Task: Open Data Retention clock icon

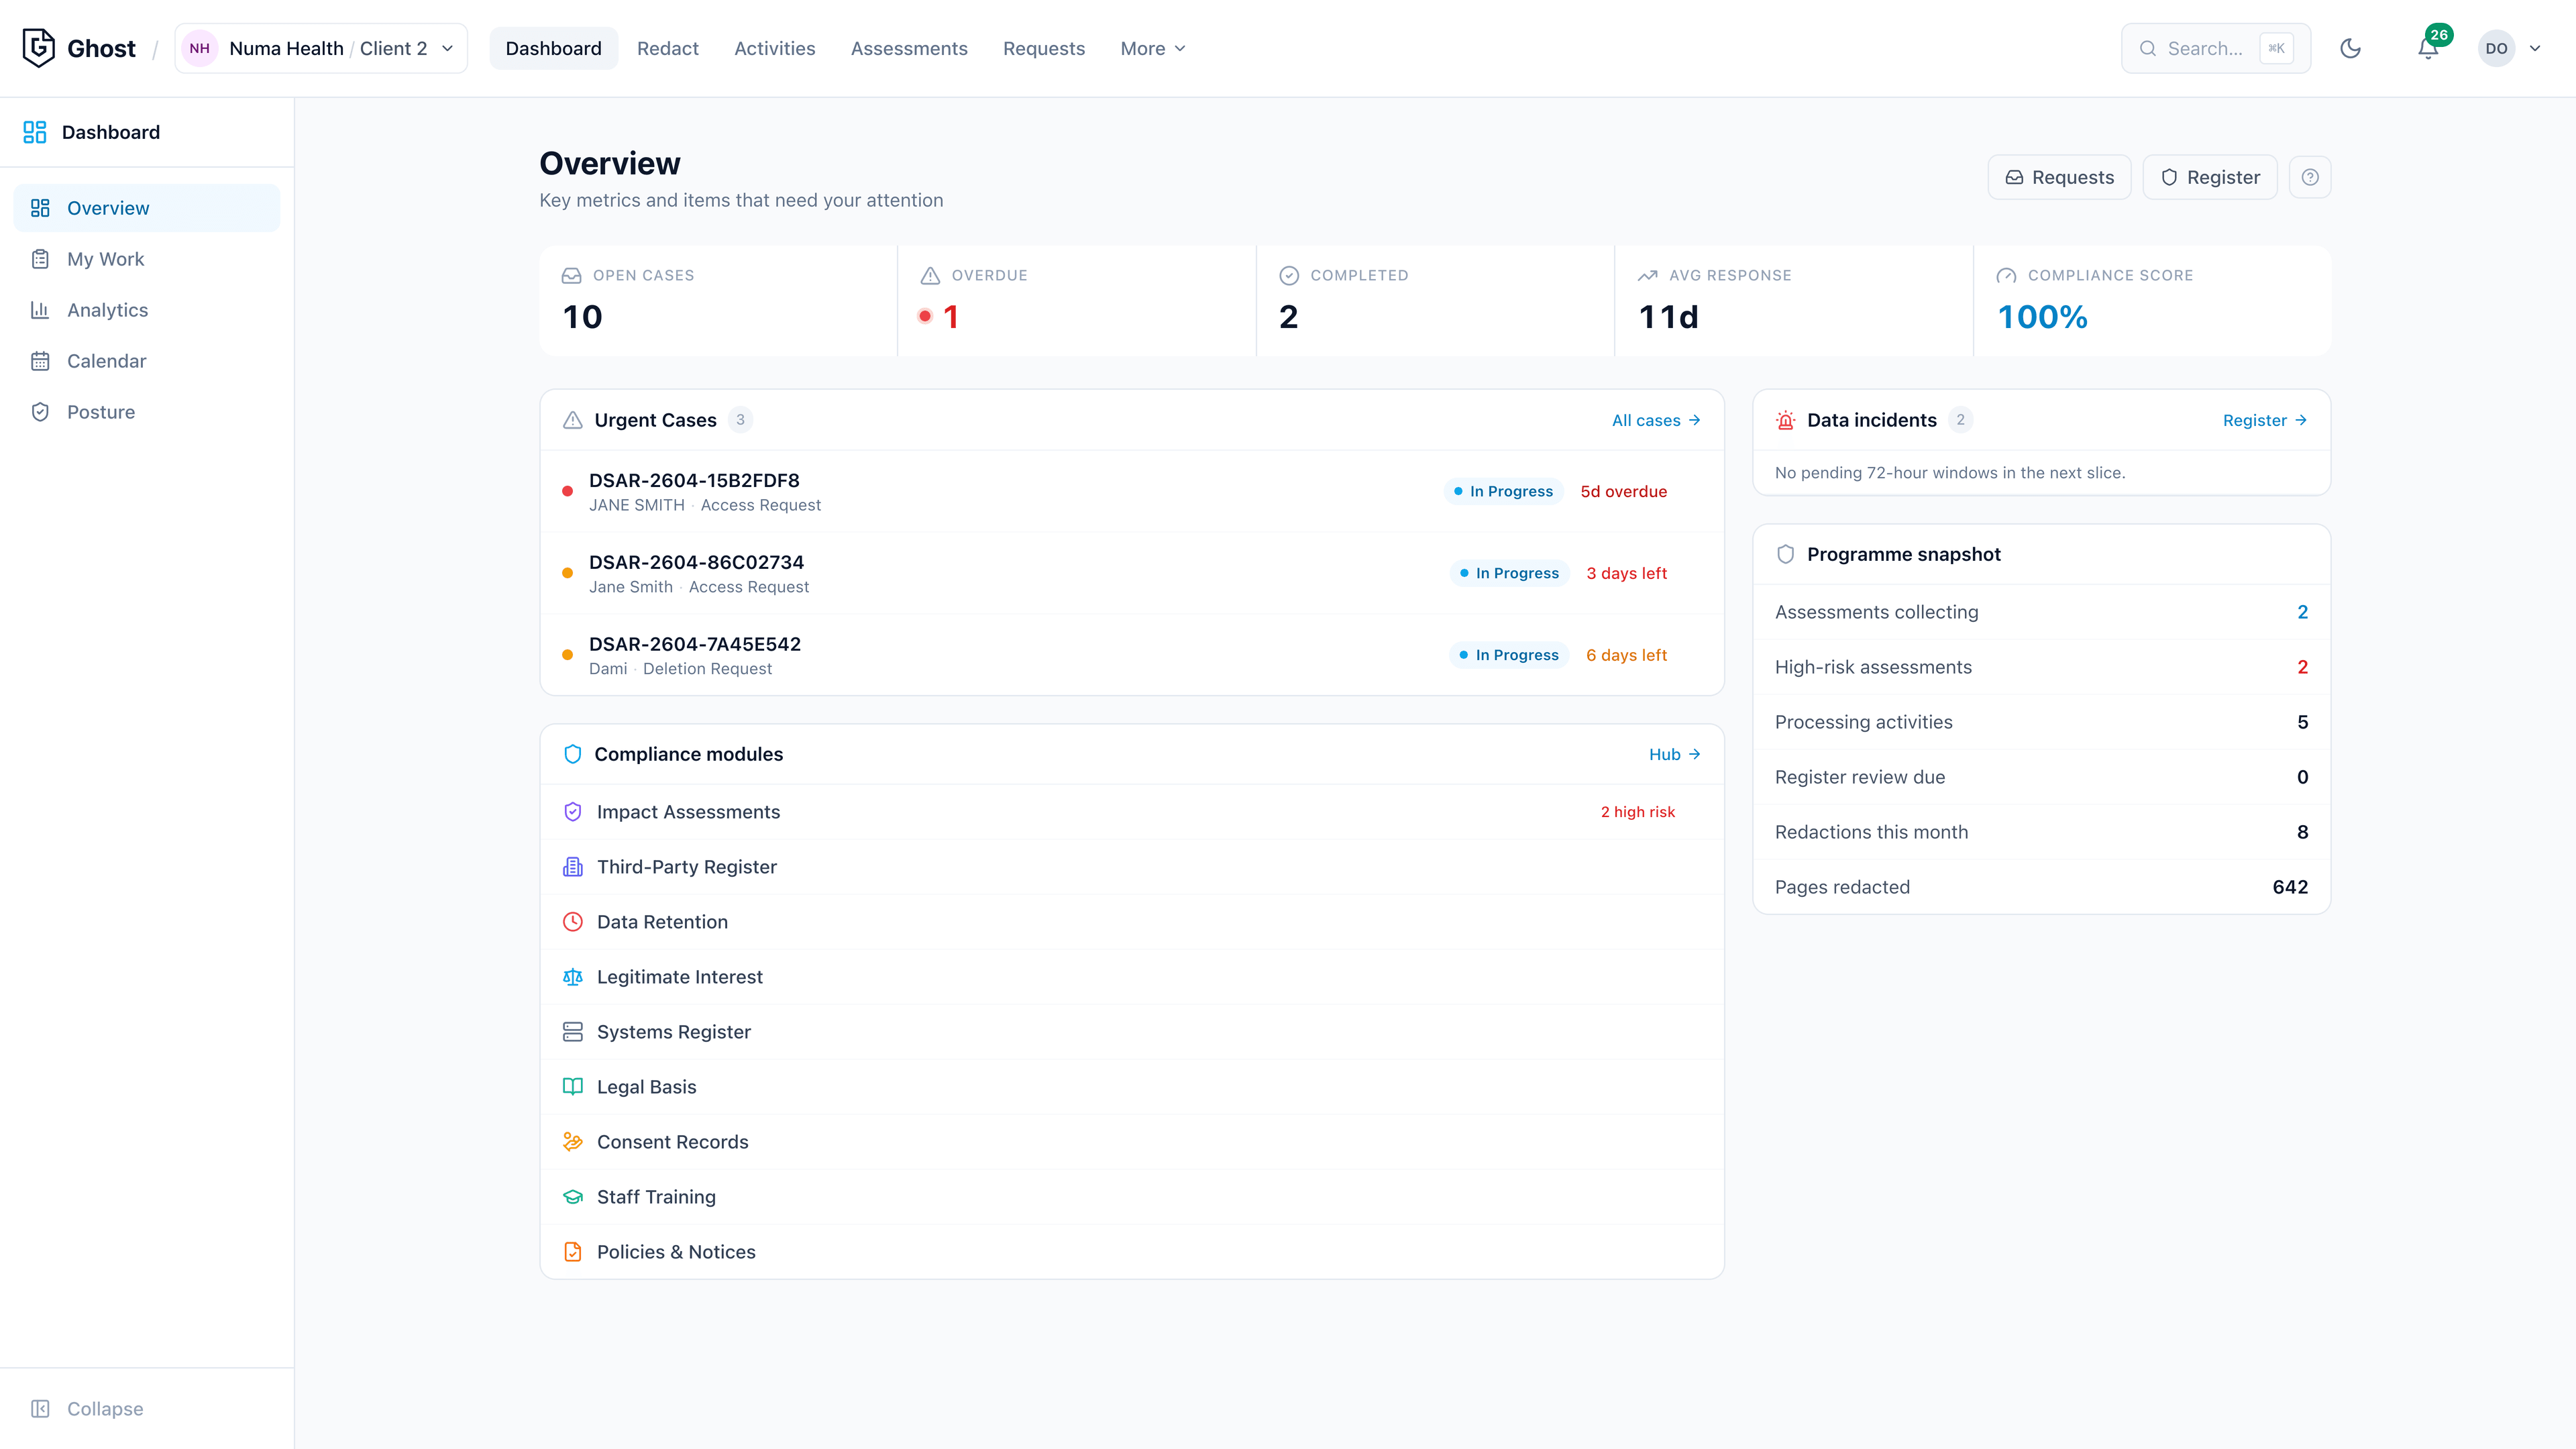Action: [572, 922]
